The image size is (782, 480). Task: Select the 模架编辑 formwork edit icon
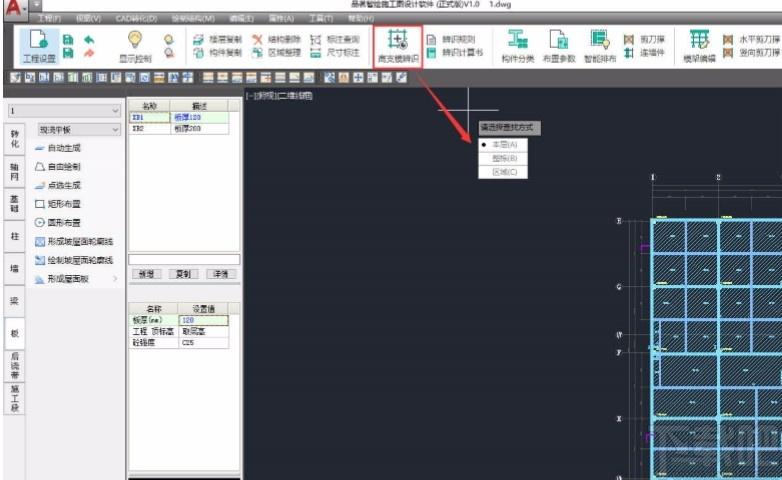coord(699,39)
